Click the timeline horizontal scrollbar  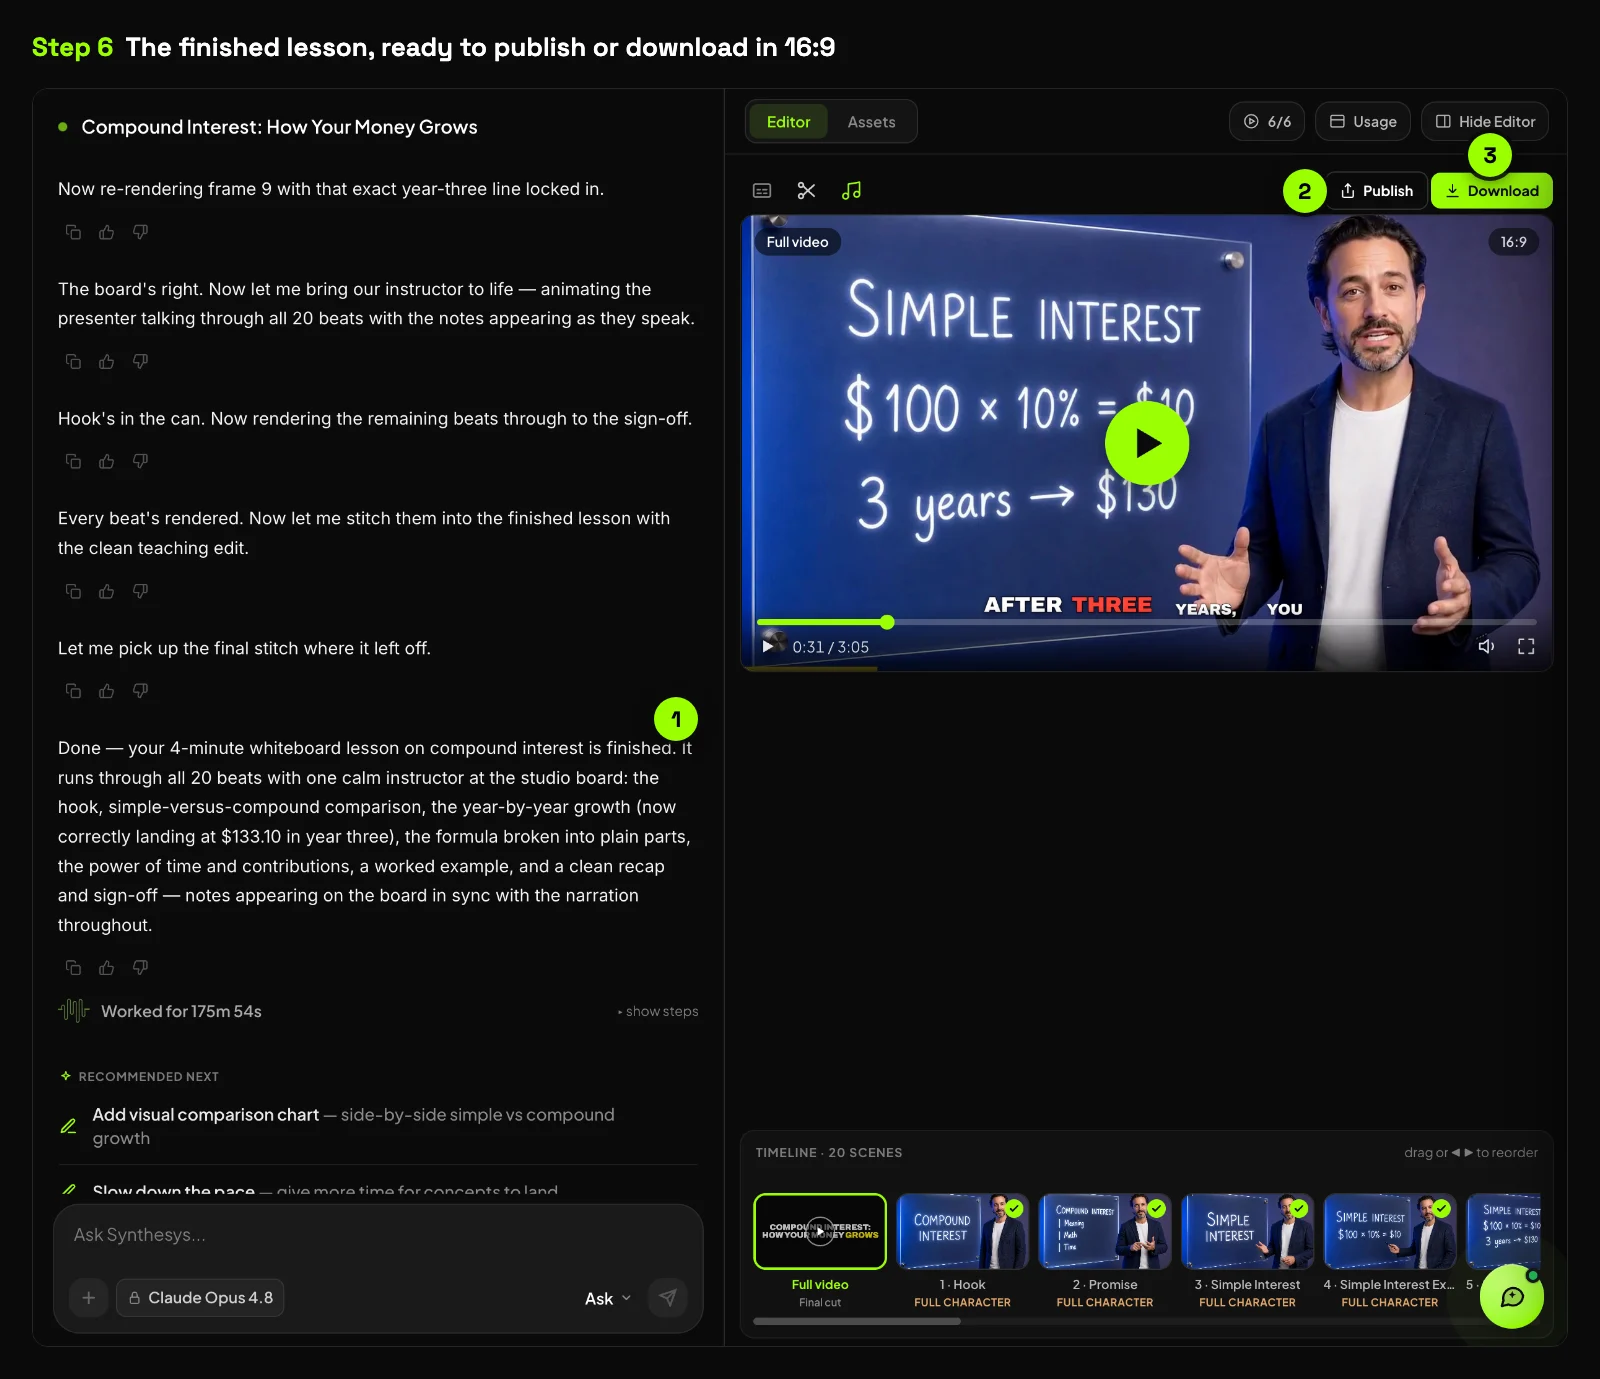point(857,1321)
